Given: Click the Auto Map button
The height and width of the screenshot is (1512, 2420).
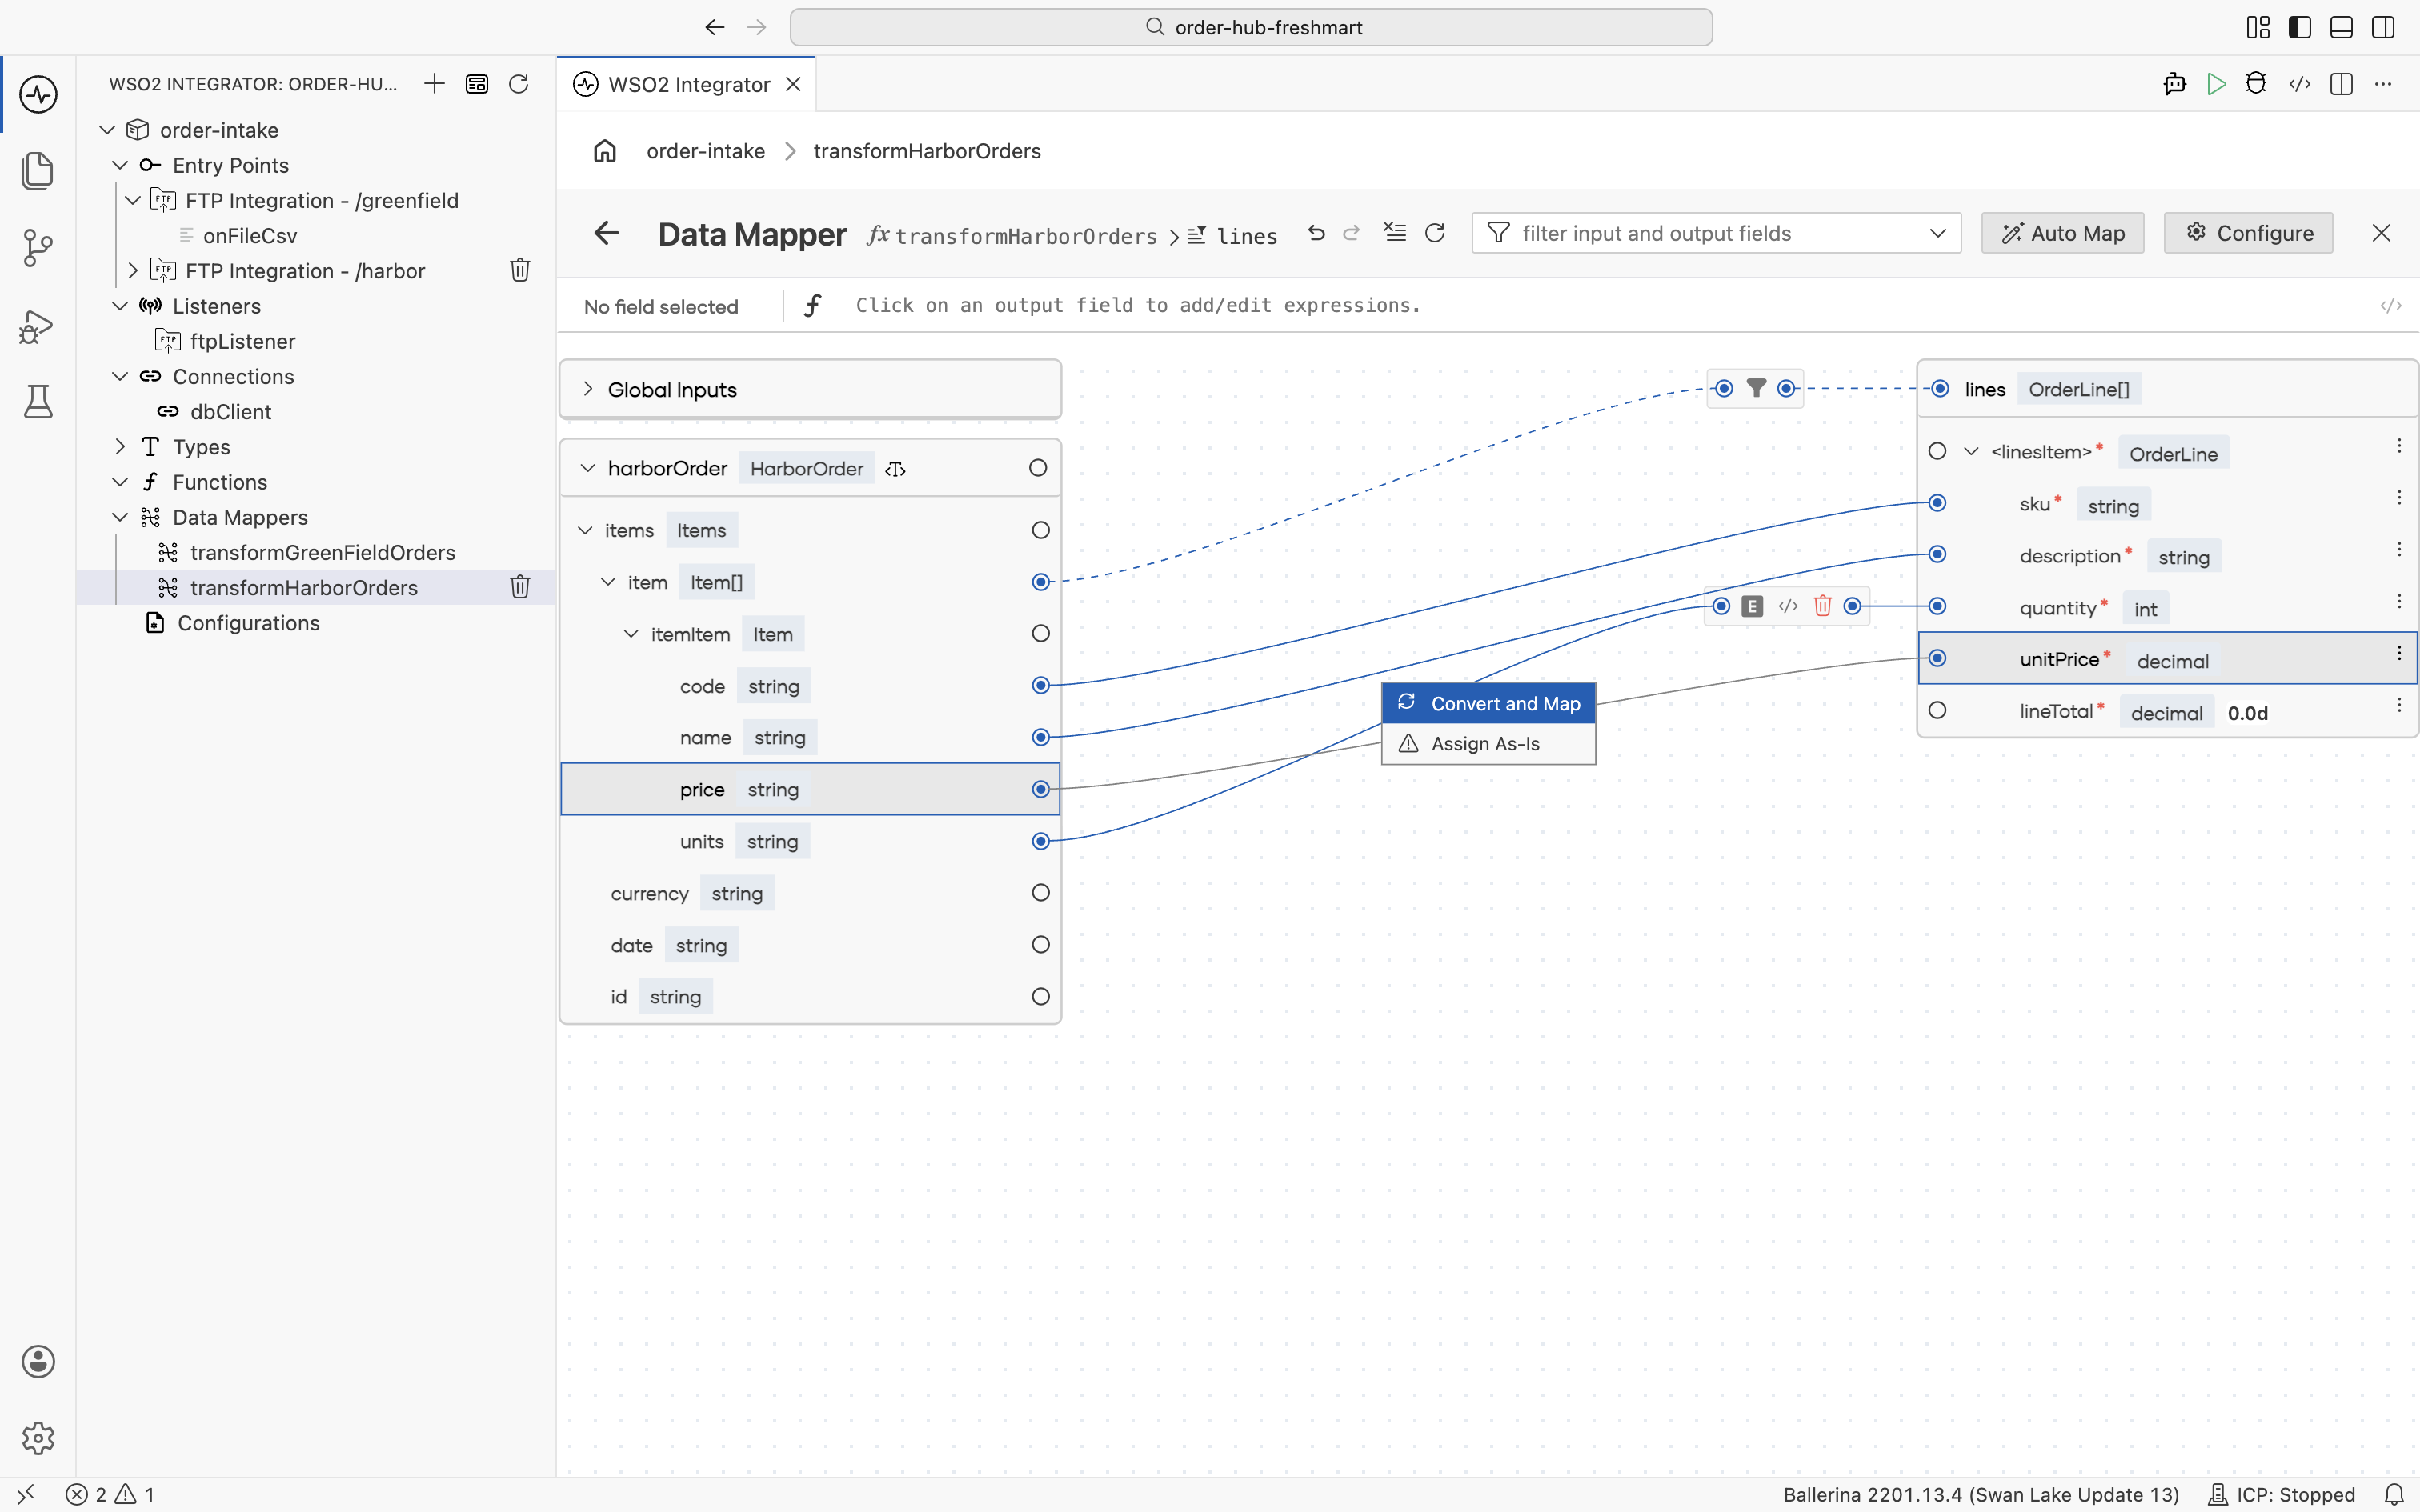Looking at the screenshot, I should [x=2062, y=233].
